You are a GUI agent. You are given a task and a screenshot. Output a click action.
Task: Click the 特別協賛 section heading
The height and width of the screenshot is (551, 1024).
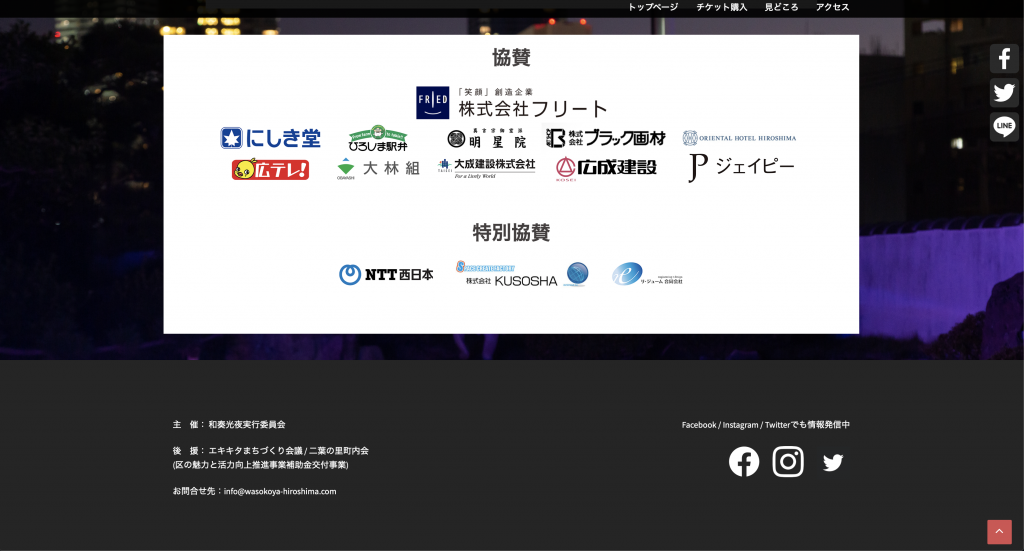511,232
